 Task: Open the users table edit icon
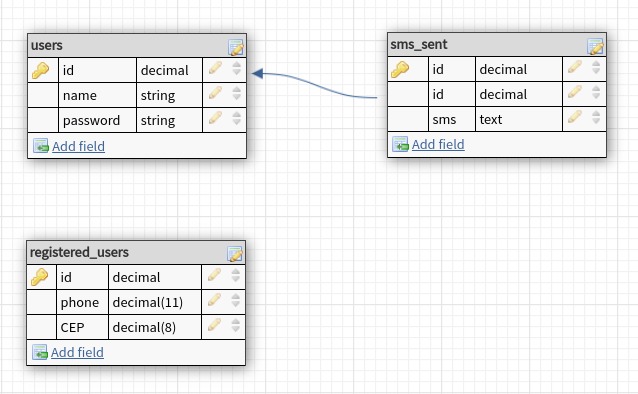click(x=236, y=47)
